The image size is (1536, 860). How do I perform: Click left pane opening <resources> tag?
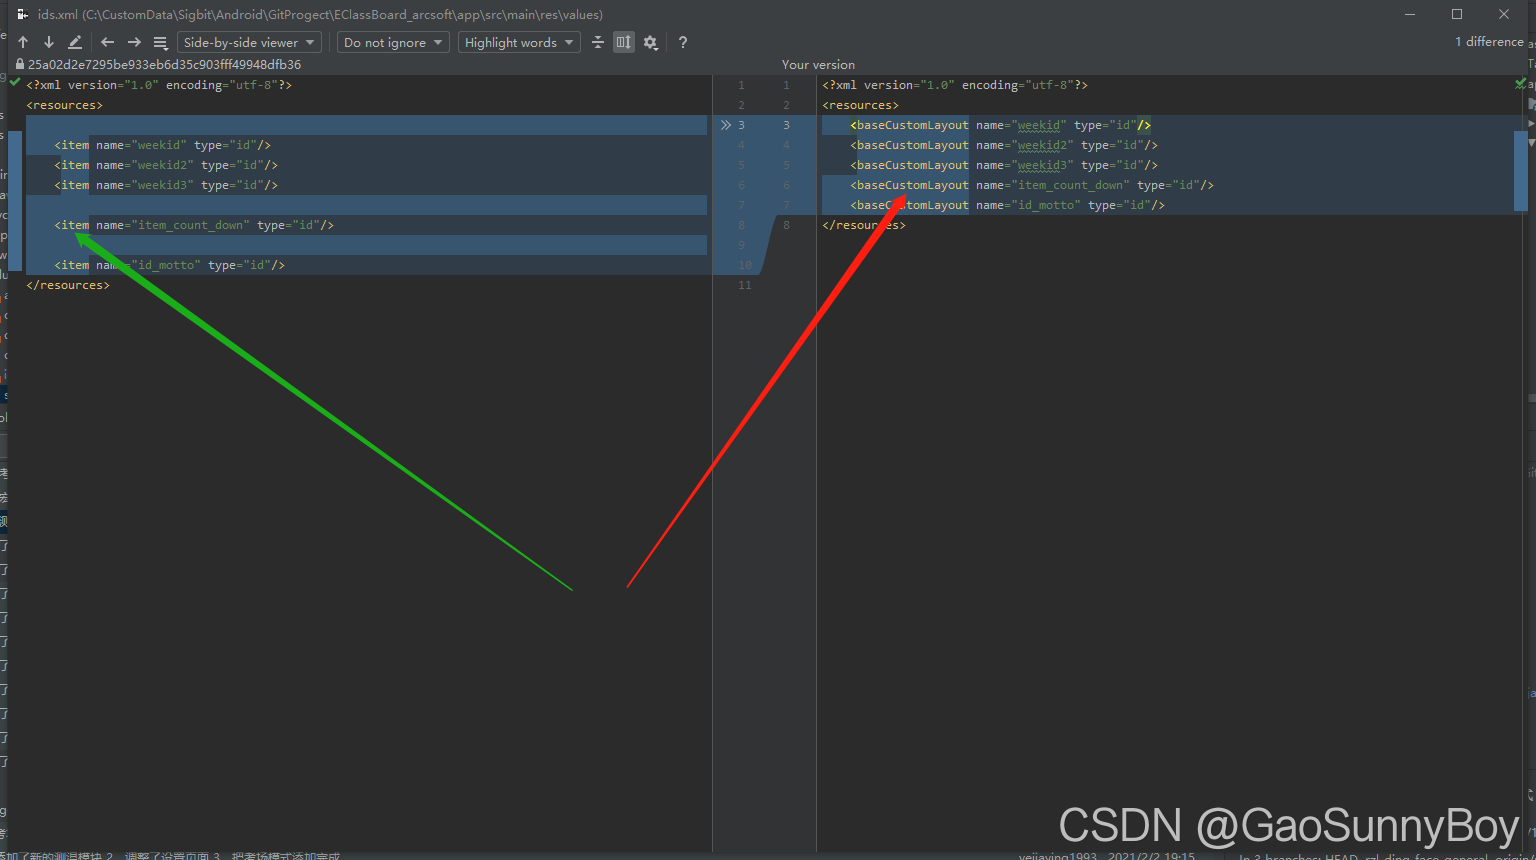64,105
